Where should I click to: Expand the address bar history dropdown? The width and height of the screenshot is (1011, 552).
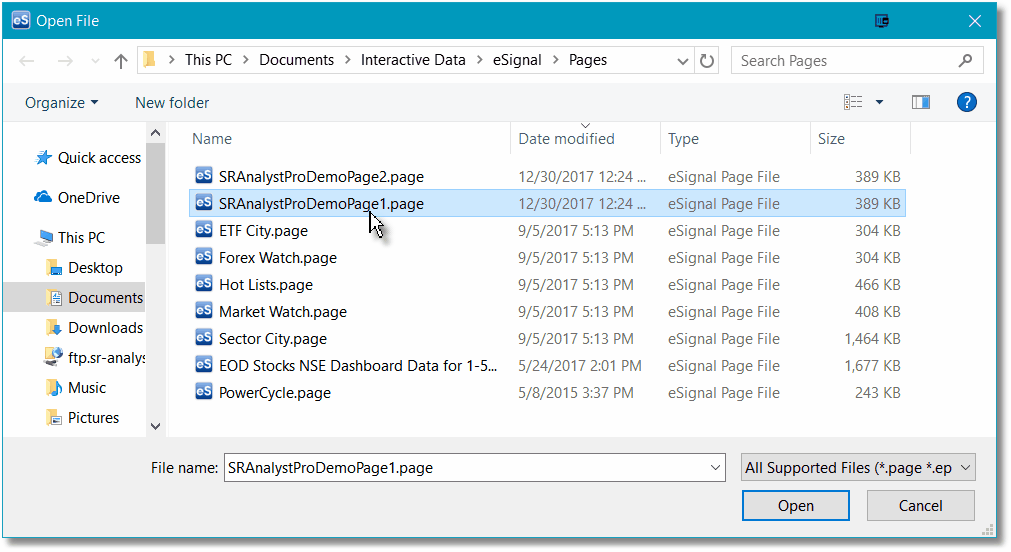pos(682,61)
